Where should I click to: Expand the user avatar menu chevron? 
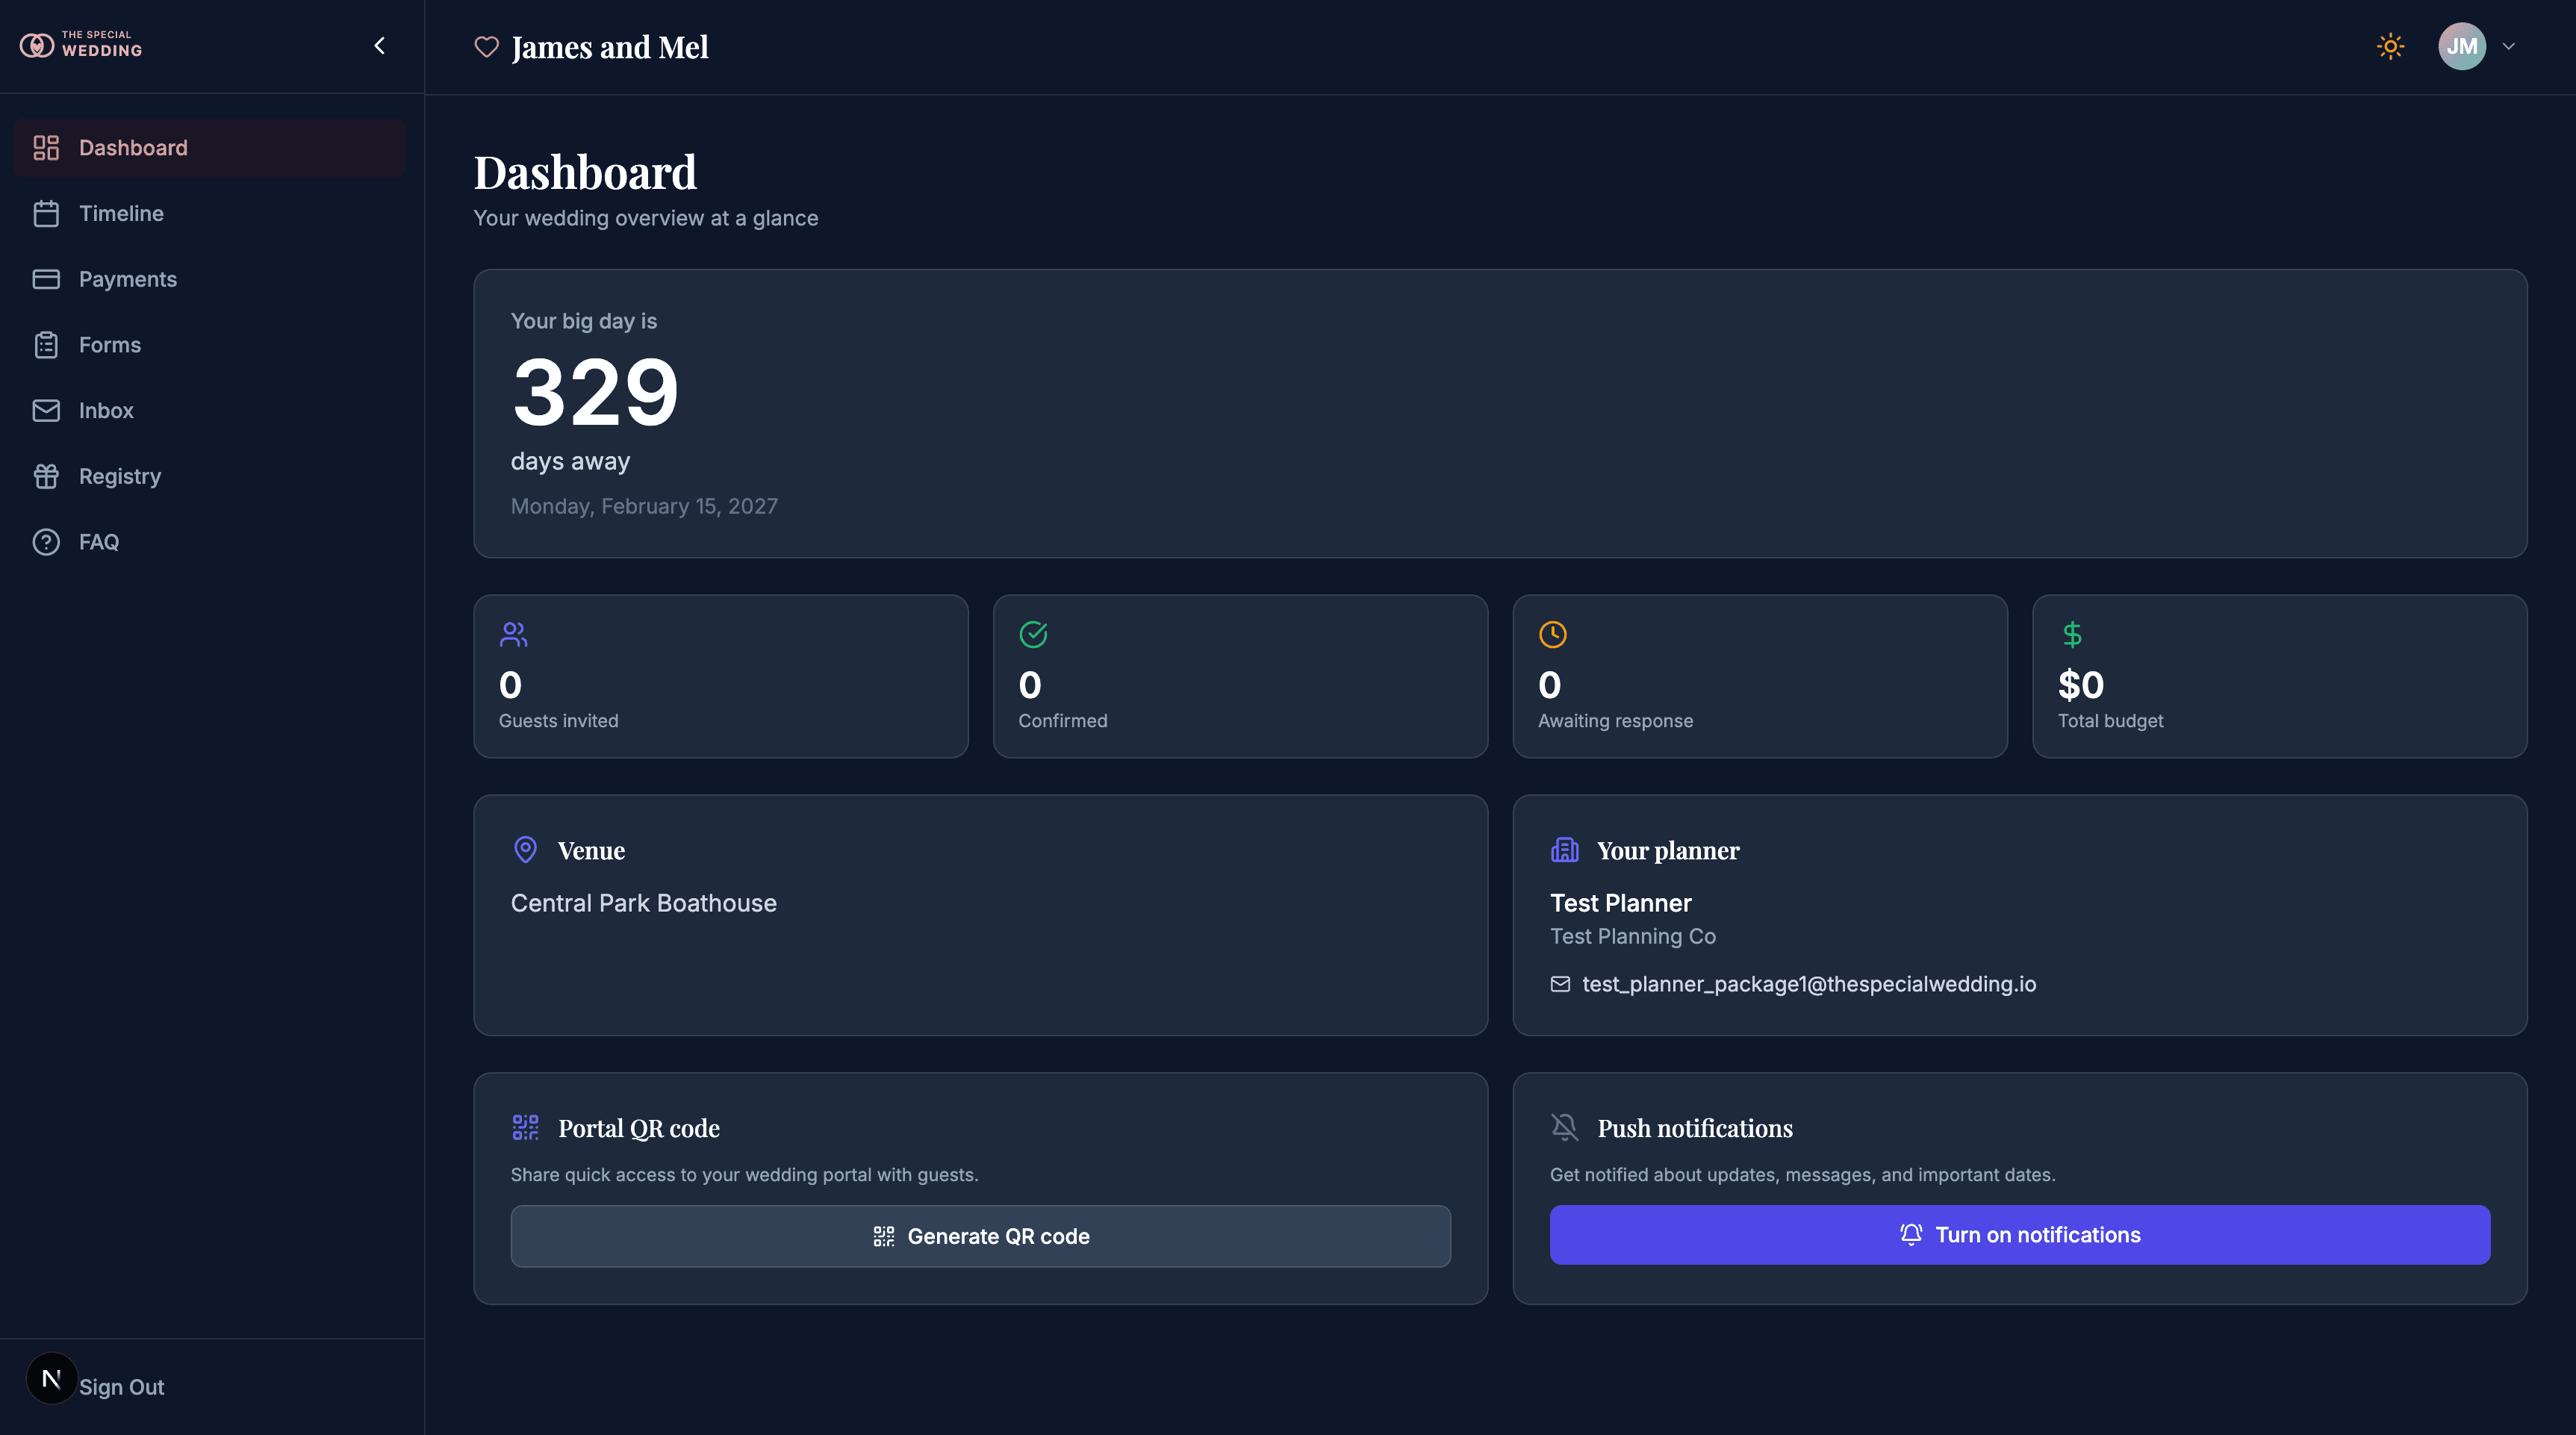(2509, 46)
